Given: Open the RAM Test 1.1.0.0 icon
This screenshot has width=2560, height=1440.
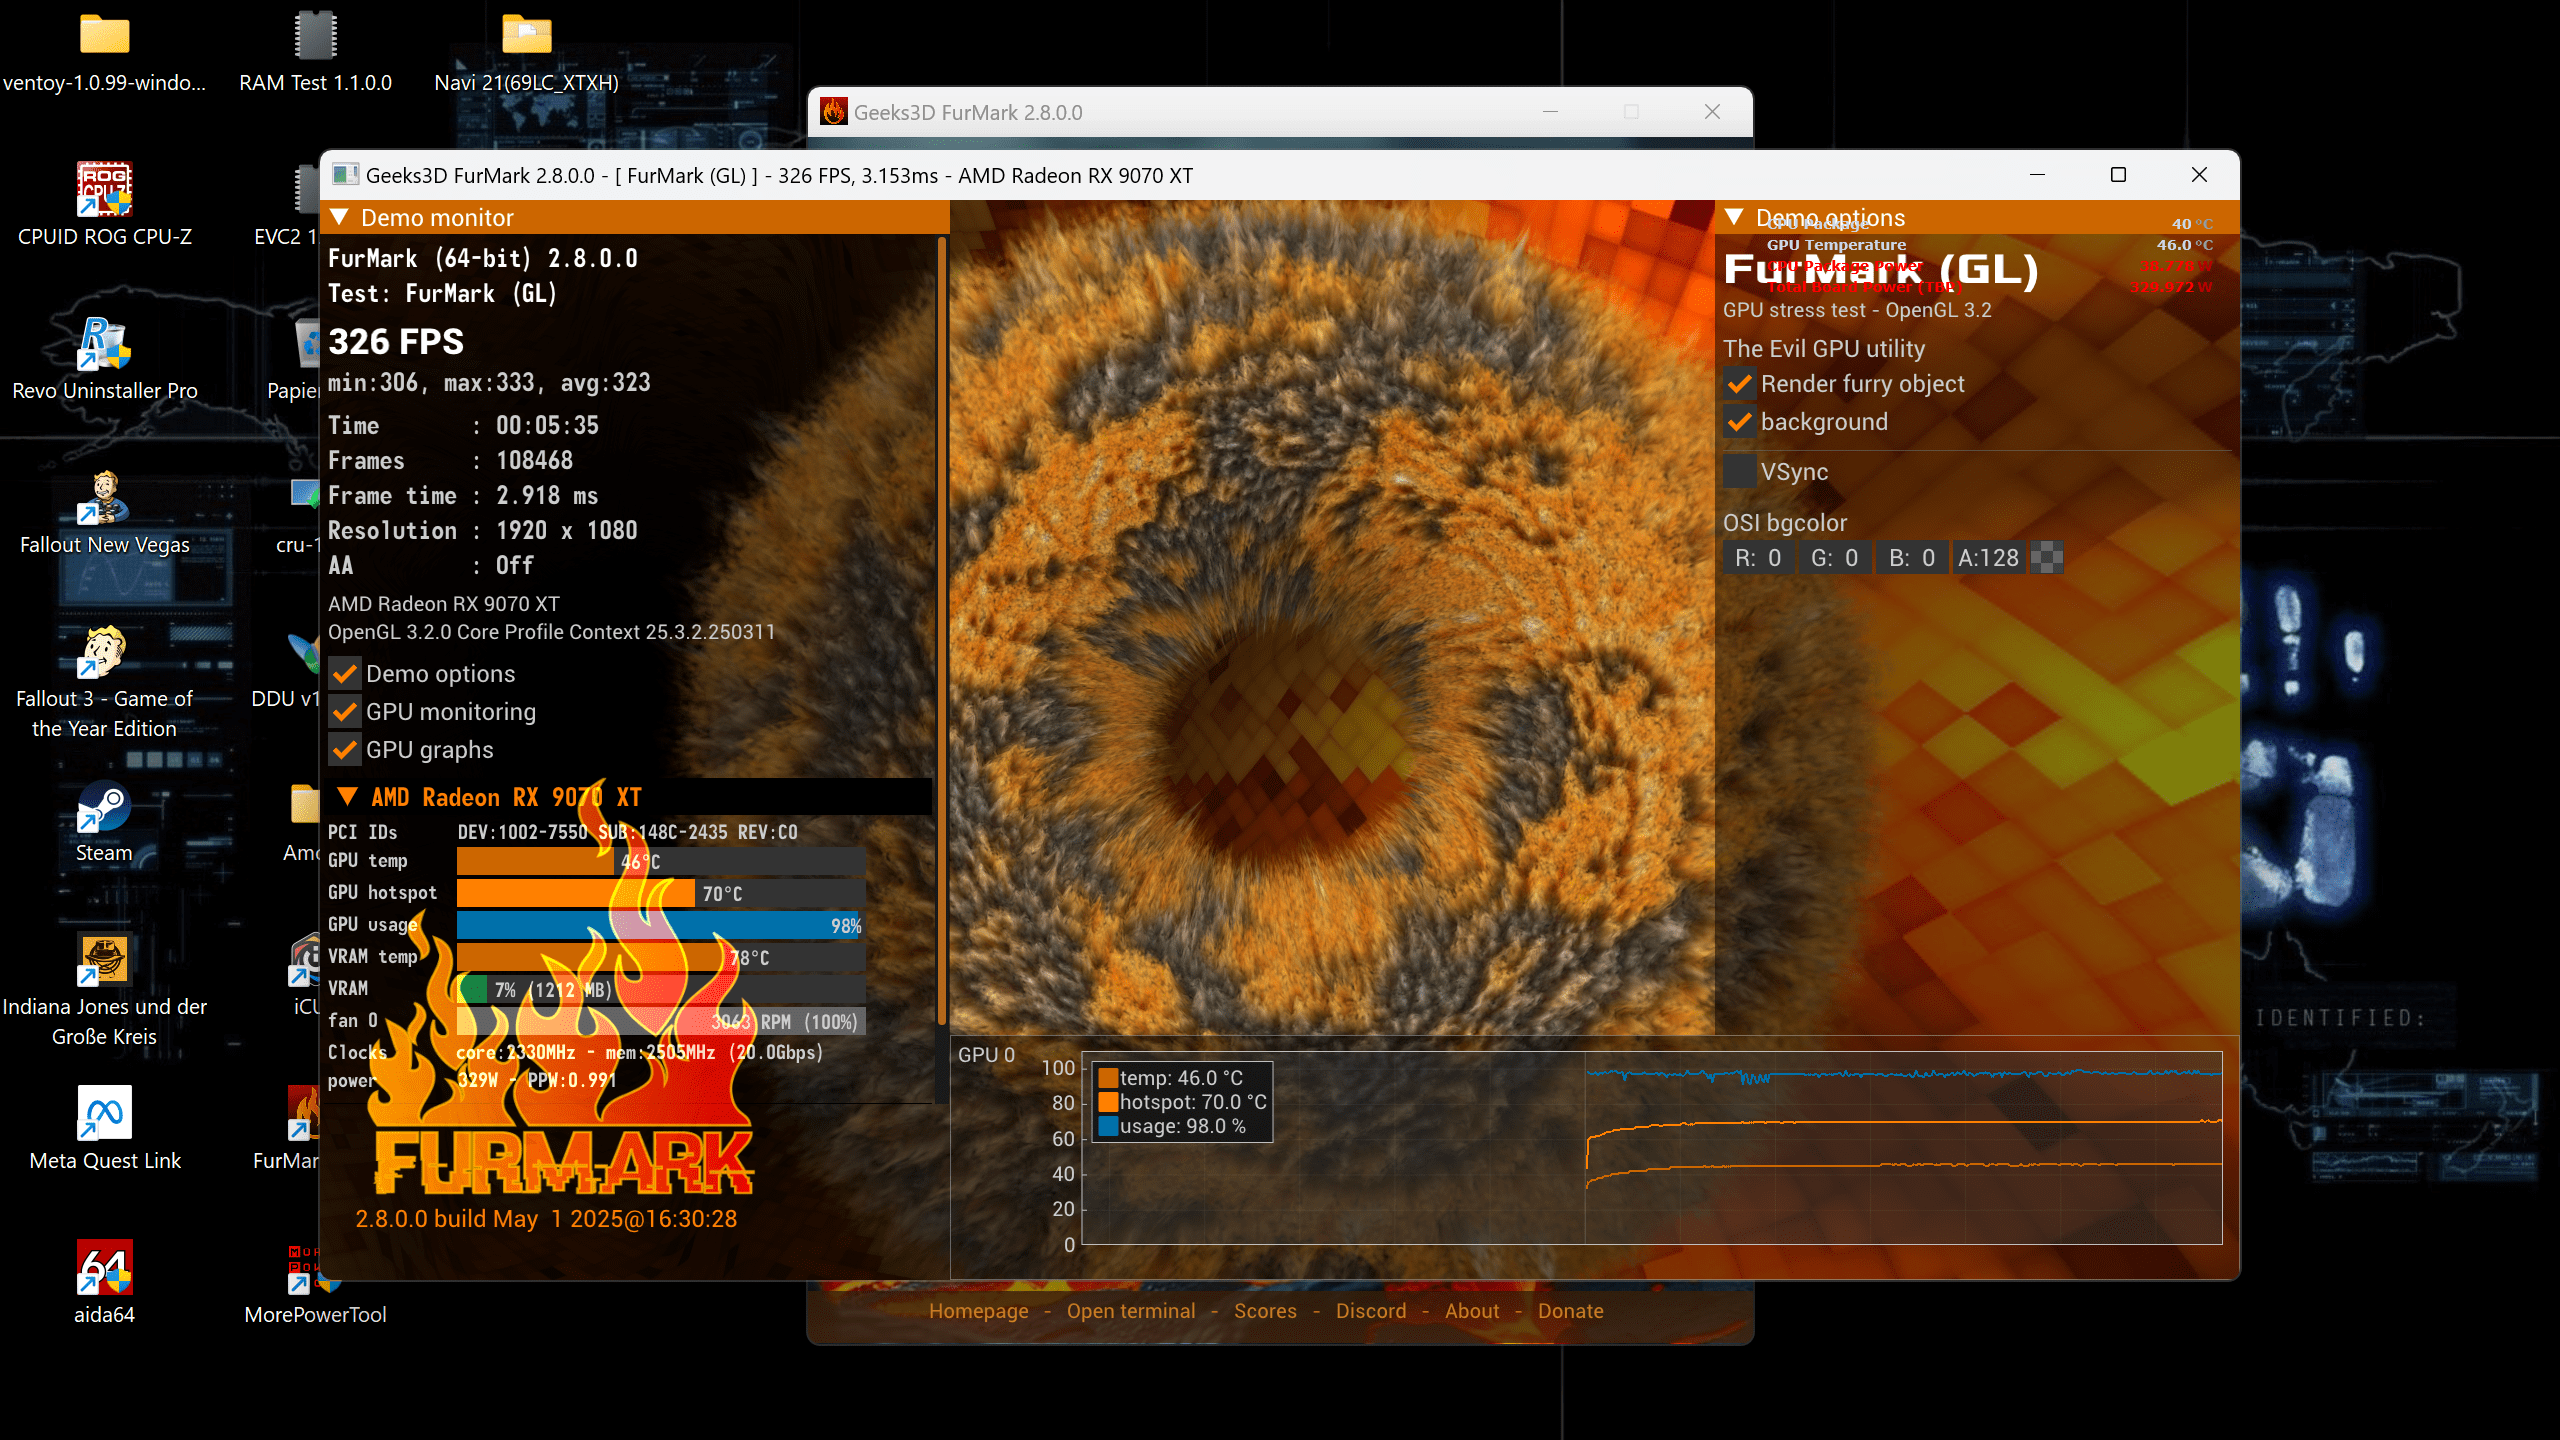Looking at the screenshot, I should 314,36.
